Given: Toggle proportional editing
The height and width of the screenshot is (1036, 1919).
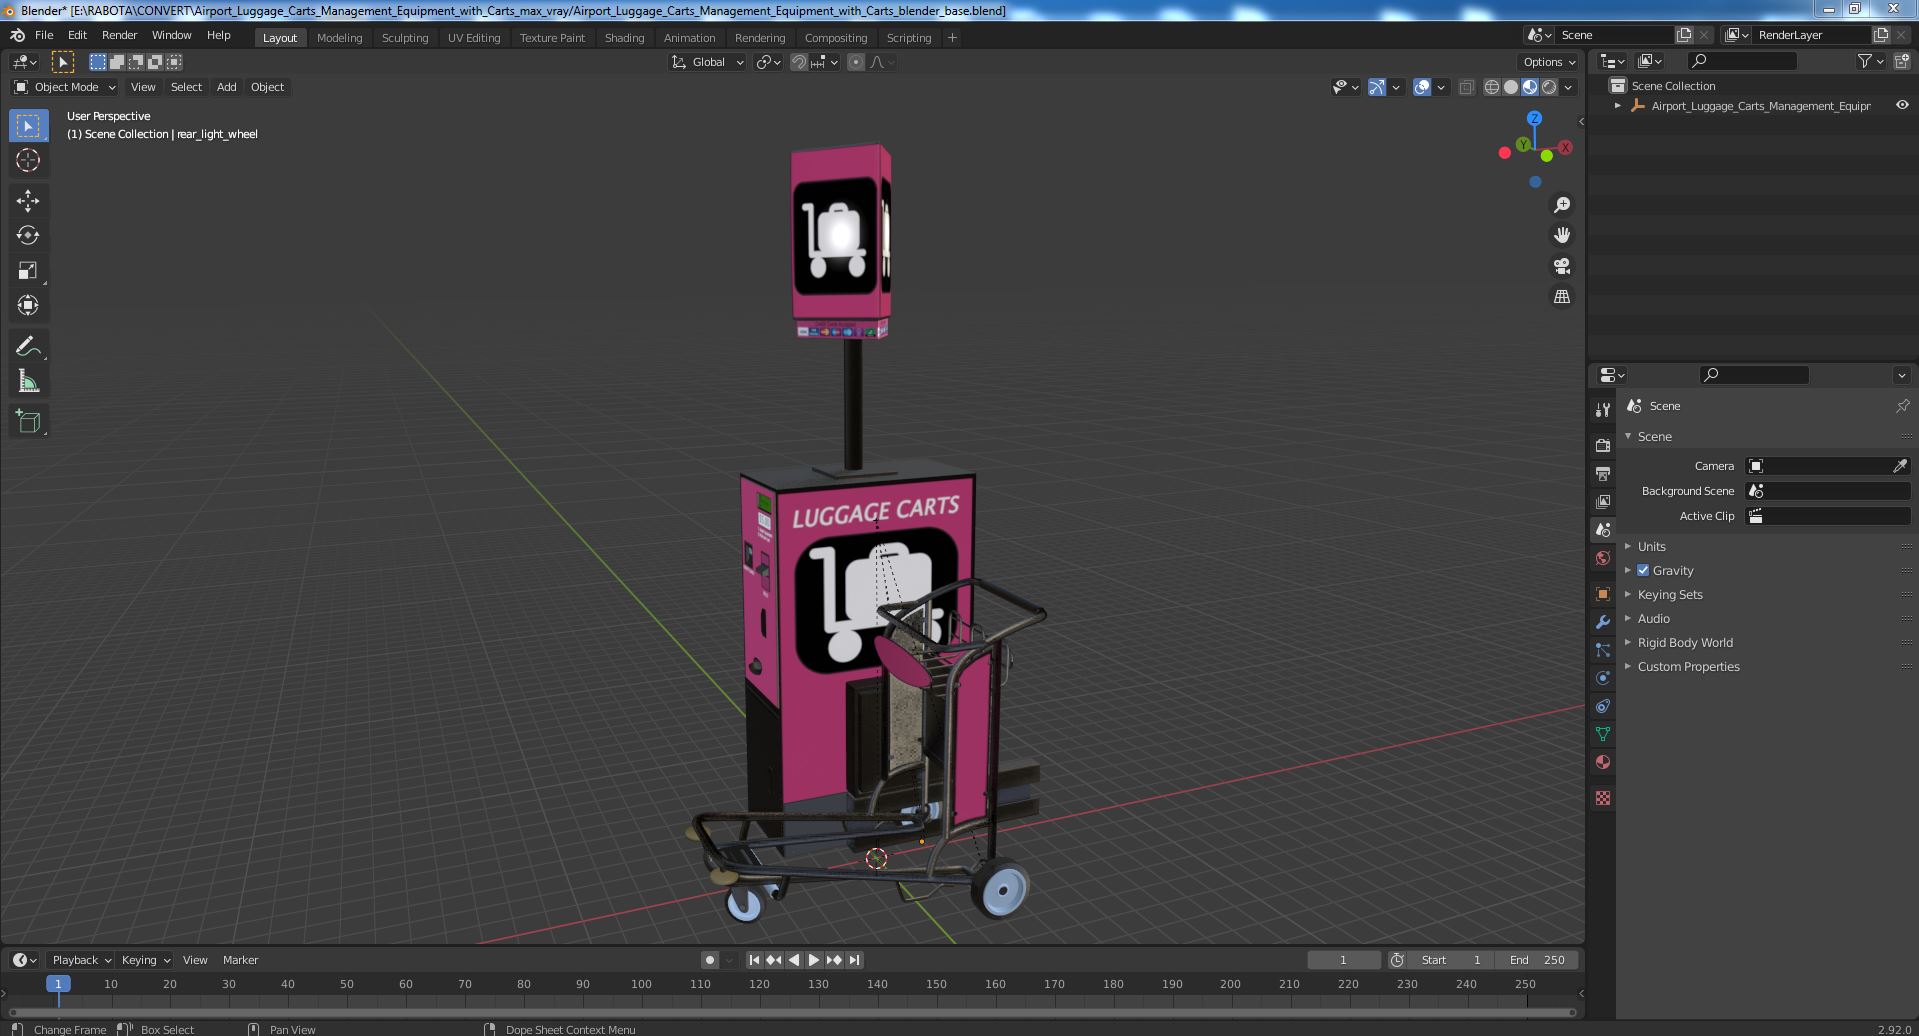Looking at the screenshot, I should point(856,62).
